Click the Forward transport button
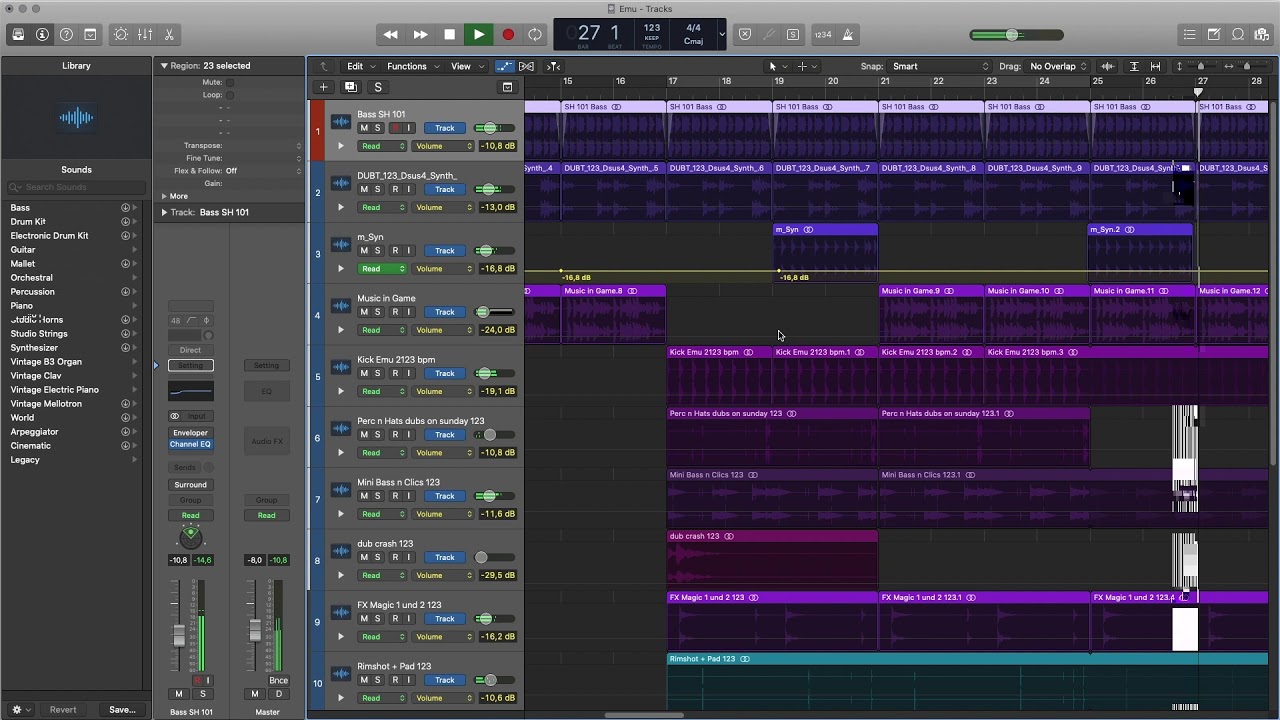Screen dimensions: 1280x720 point(420,35)
